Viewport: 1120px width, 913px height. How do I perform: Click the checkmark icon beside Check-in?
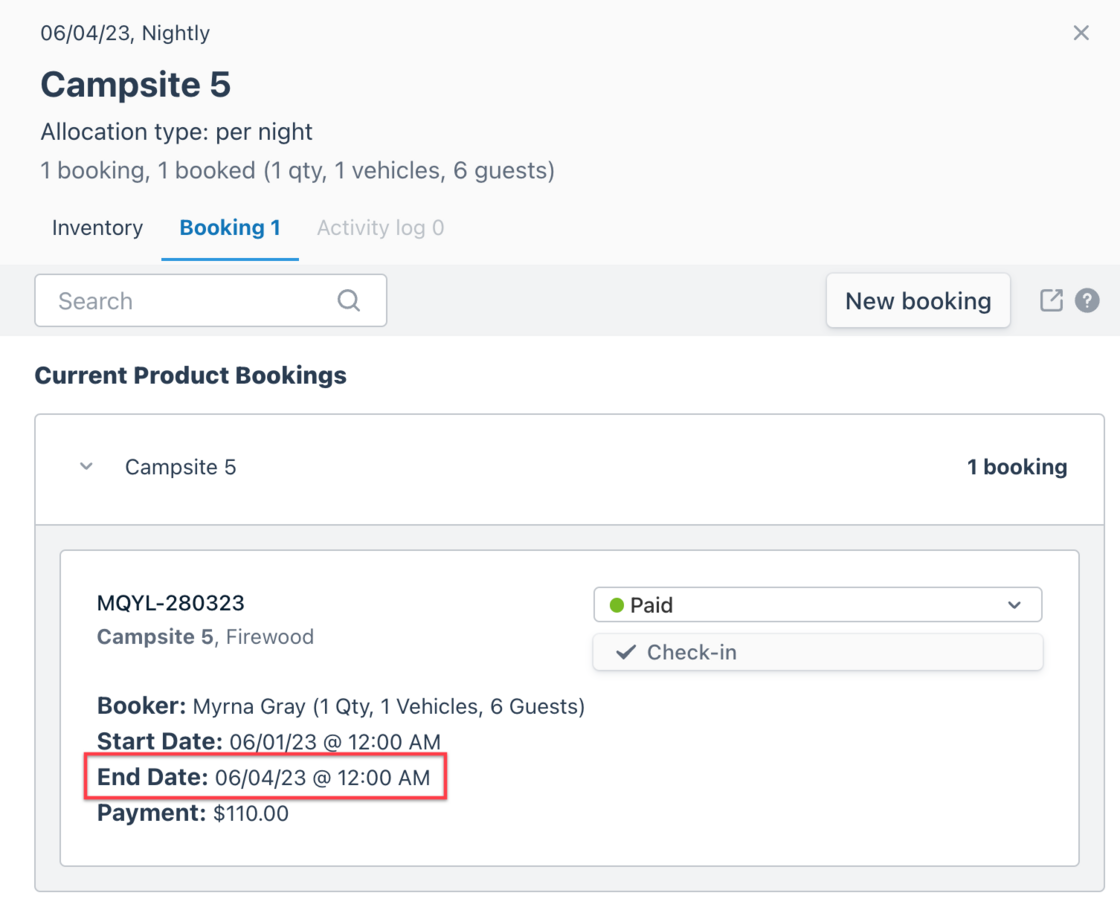(x=626, y=652)
